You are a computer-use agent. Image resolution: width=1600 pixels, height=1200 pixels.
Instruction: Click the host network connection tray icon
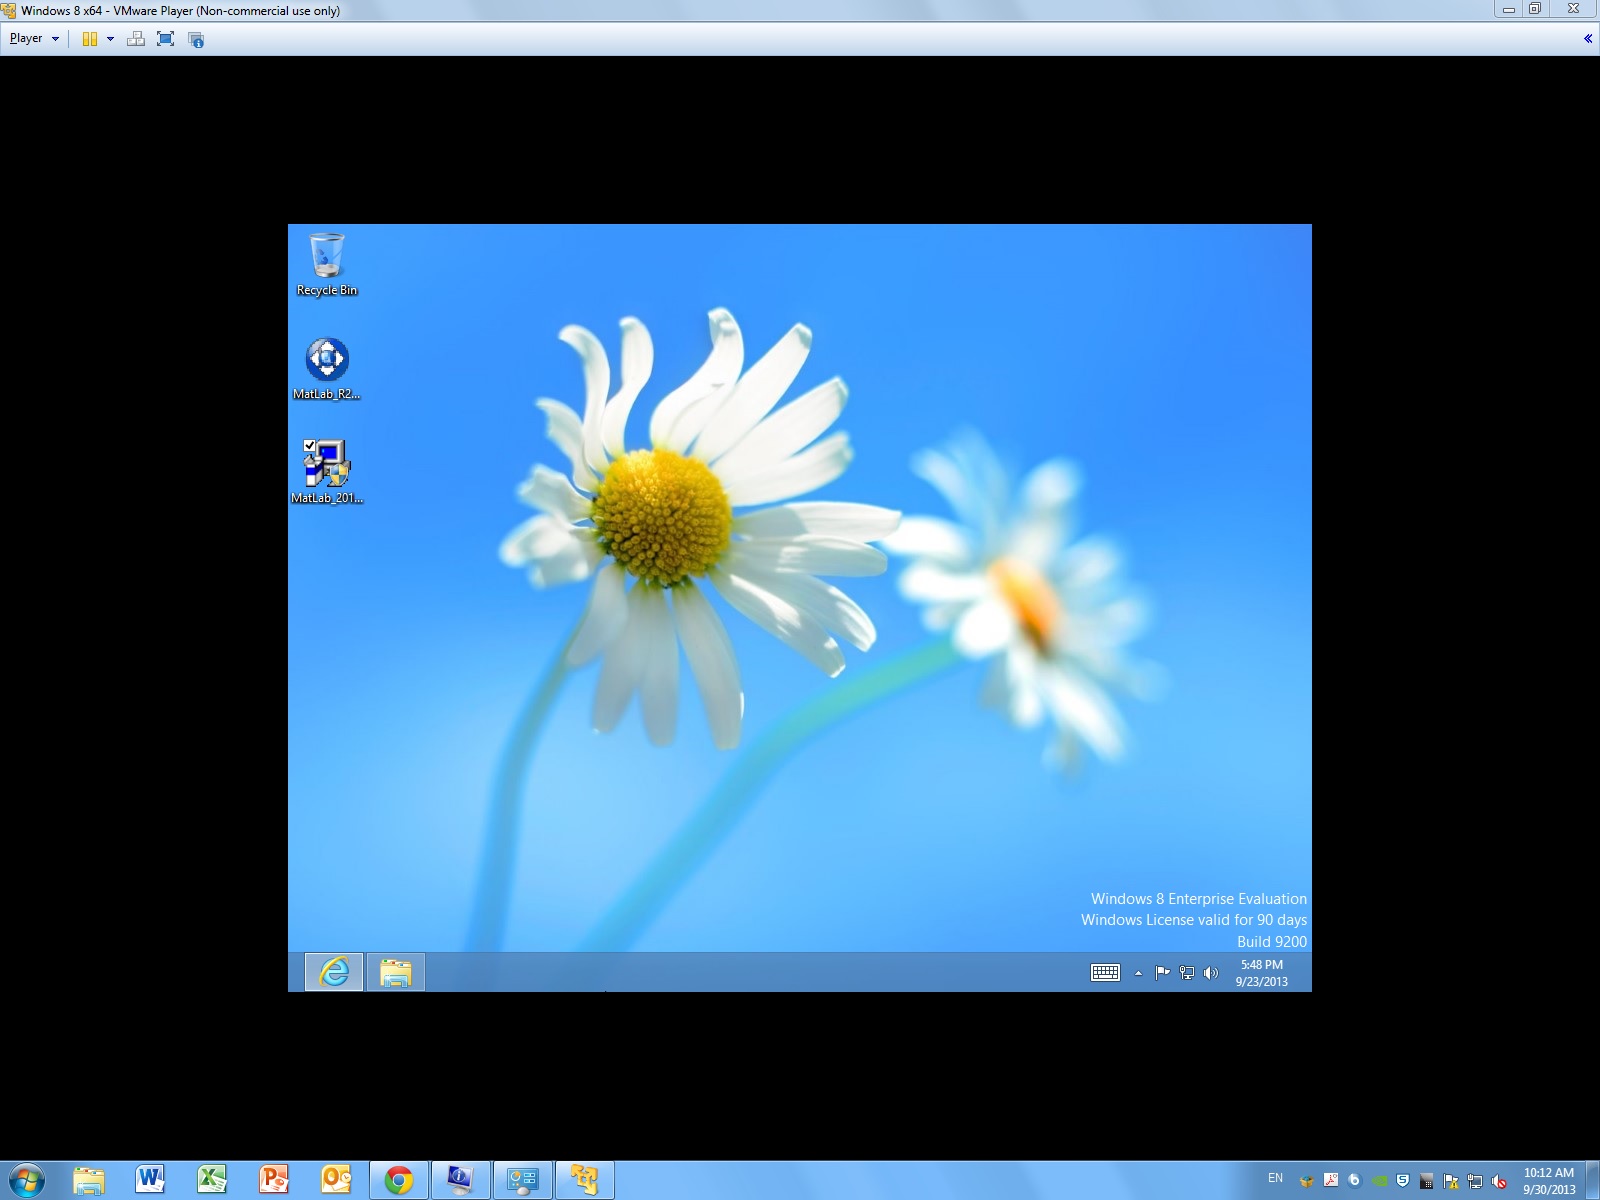point(1475,1180)
